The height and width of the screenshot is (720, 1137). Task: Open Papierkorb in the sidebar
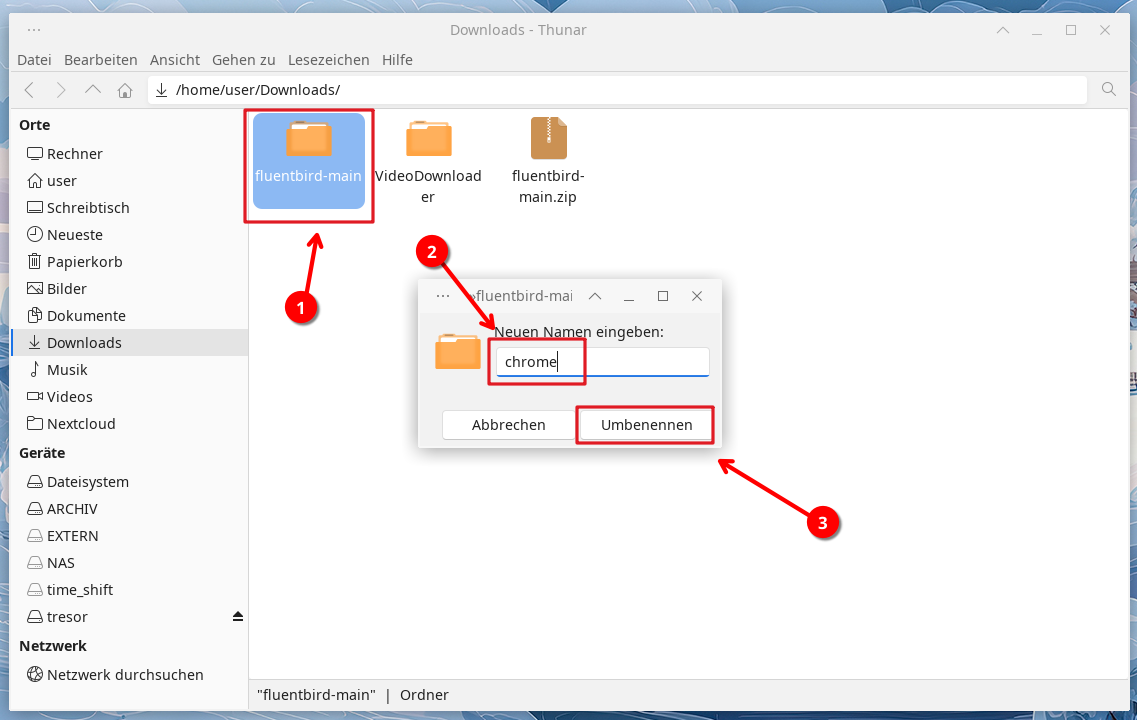pyautogui.click(x=84, y=262)
